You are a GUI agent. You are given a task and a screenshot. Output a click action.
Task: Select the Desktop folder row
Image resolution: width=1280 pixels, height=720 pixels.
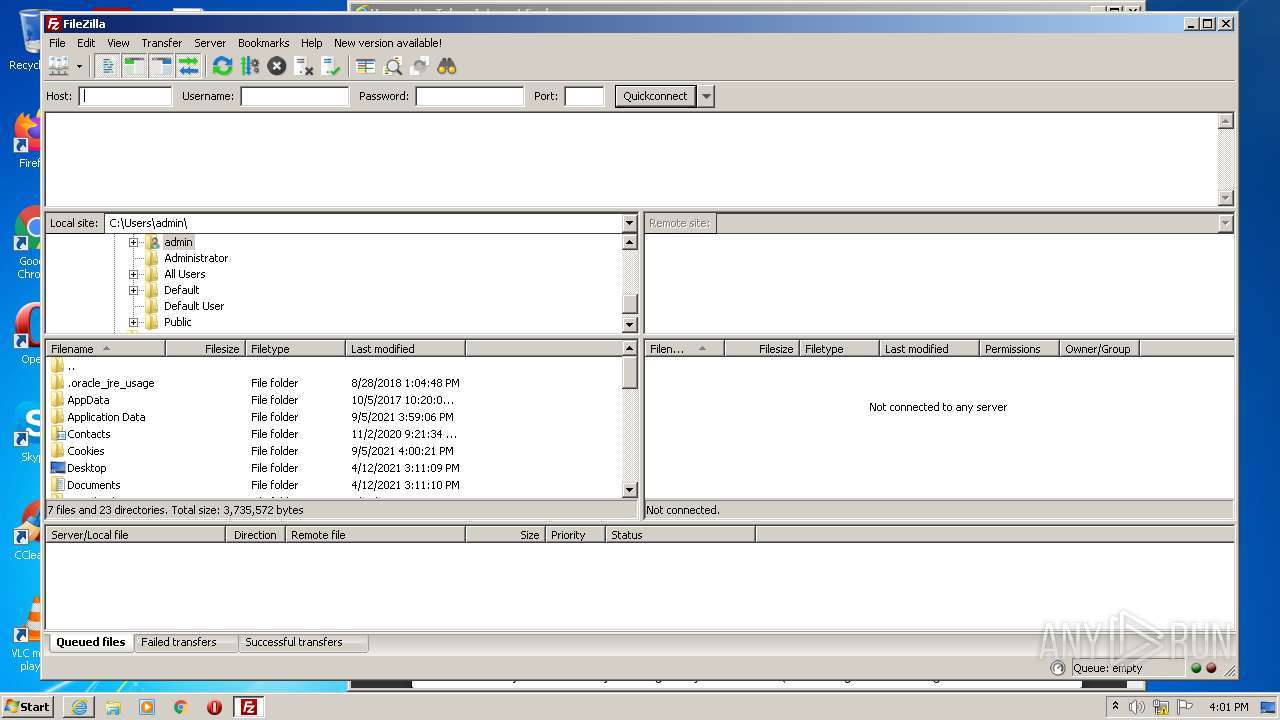point(334,468)
